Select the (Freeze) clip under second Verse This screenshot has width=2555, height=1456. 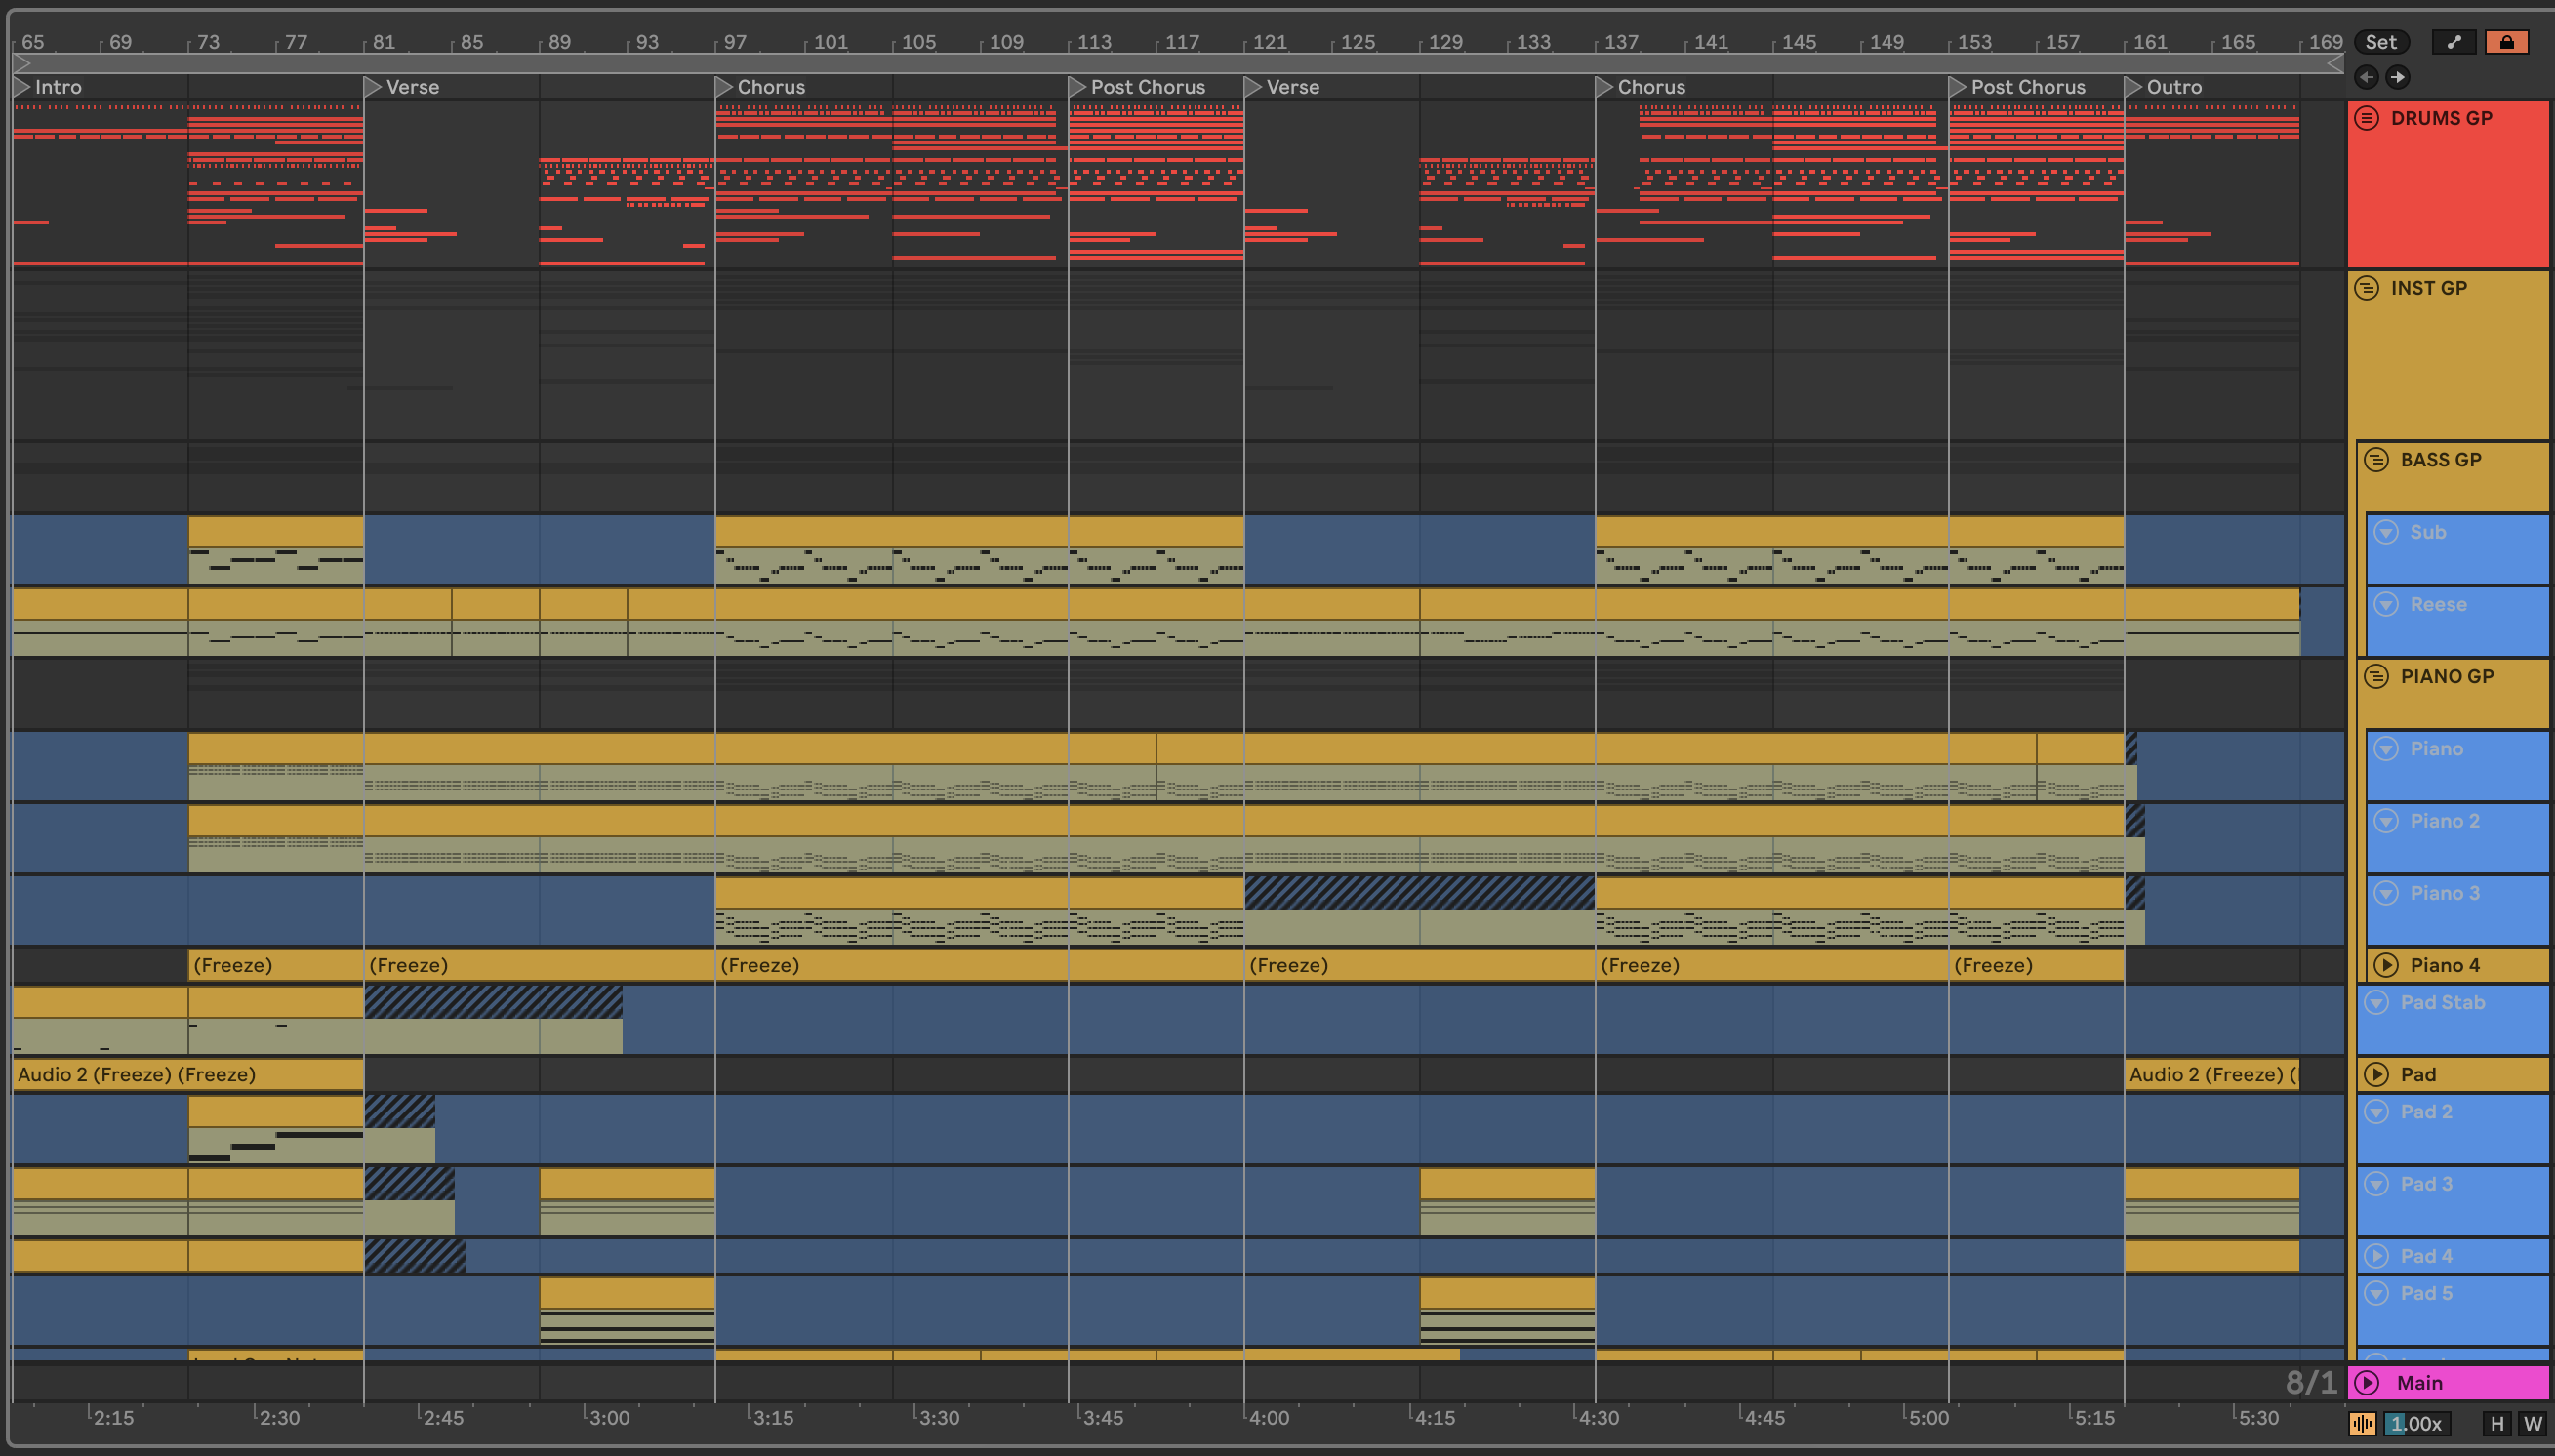point(1420,966)
